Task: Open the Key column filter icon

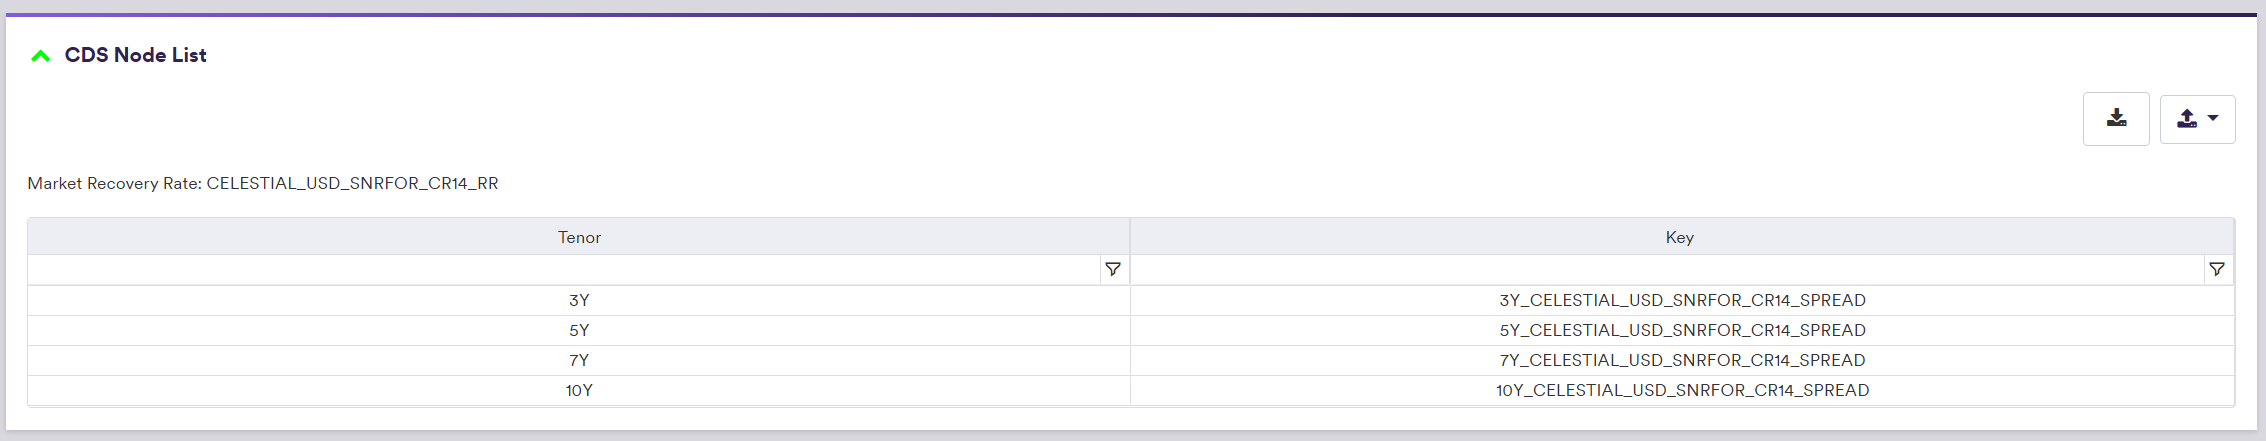Action: [2217, 270]
